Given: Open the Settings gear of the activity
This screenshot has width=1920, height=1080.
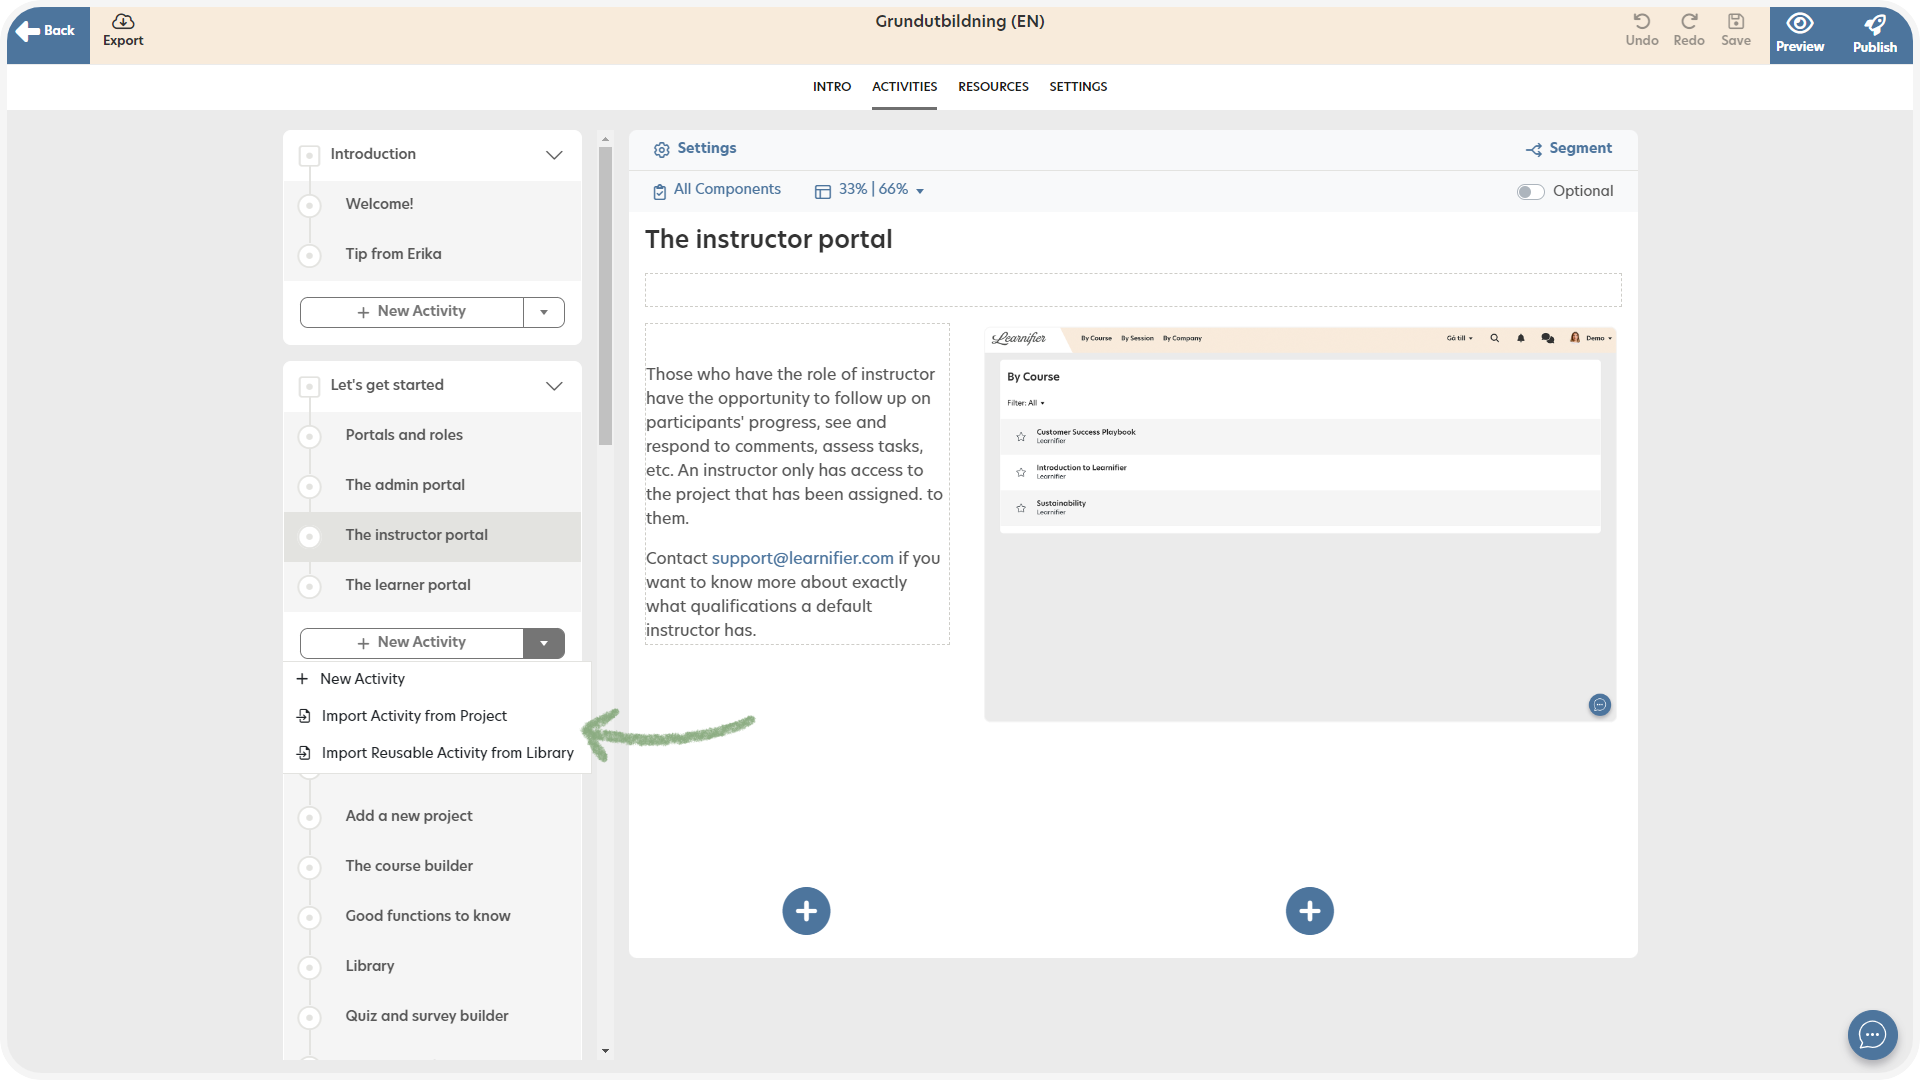Looking at the screenshot, I should click(661, 150).
